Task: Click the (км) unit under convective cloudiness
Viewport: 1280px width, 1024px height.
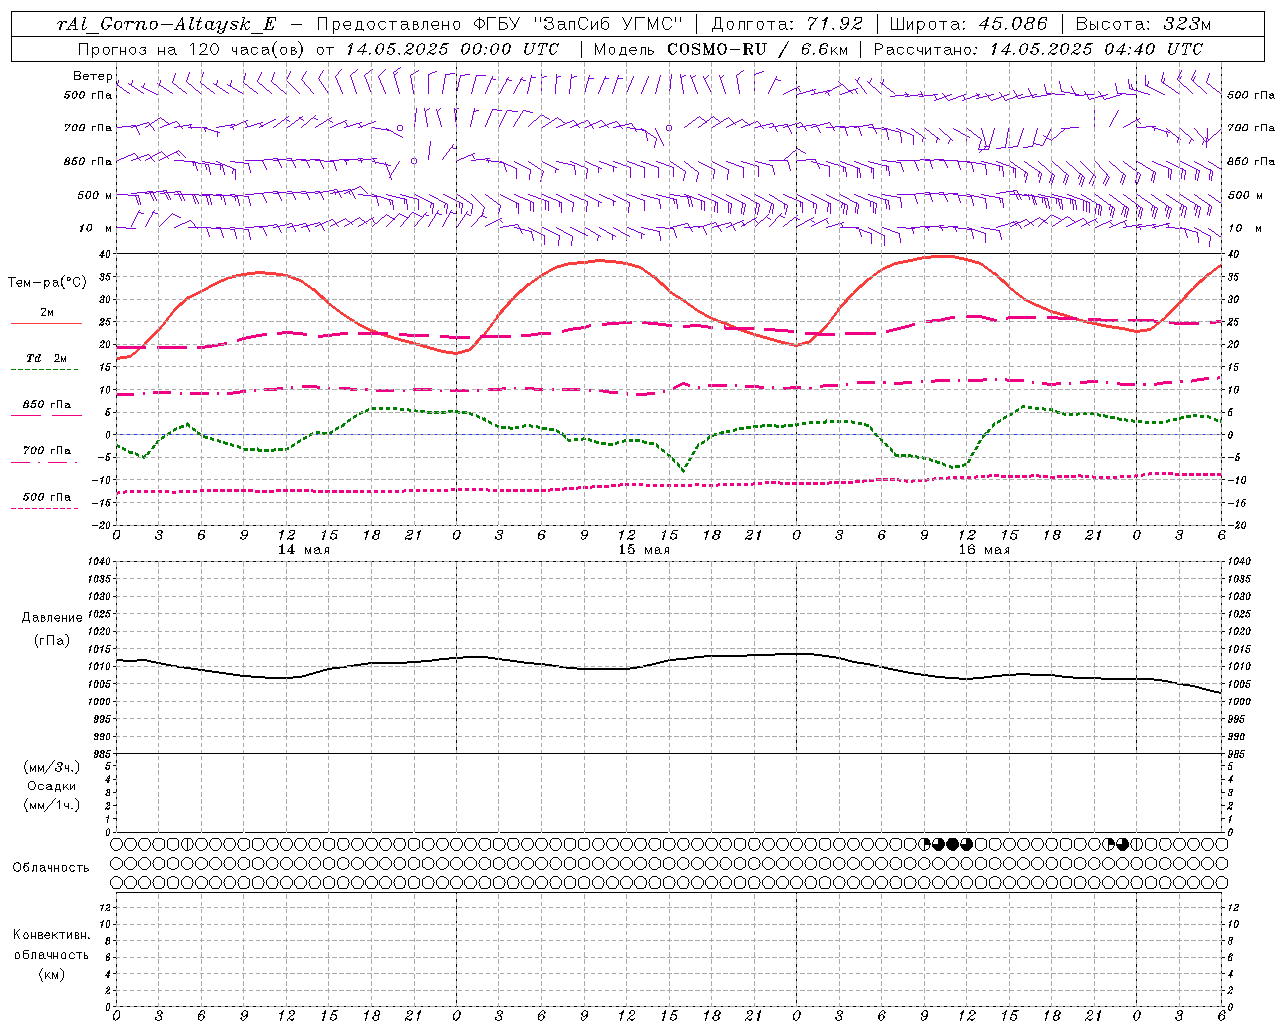Action: 51,974
